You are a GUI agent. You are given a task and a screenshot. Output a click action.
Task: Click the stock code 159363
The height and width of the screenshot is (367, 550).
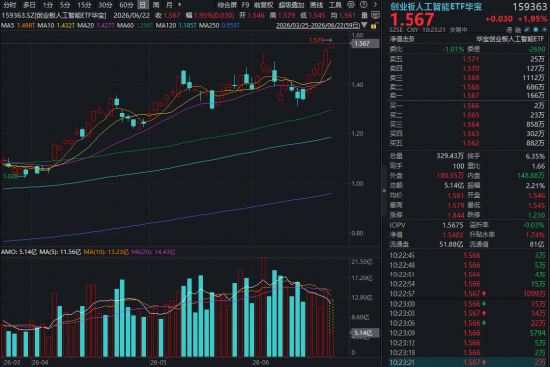(530, 7)
